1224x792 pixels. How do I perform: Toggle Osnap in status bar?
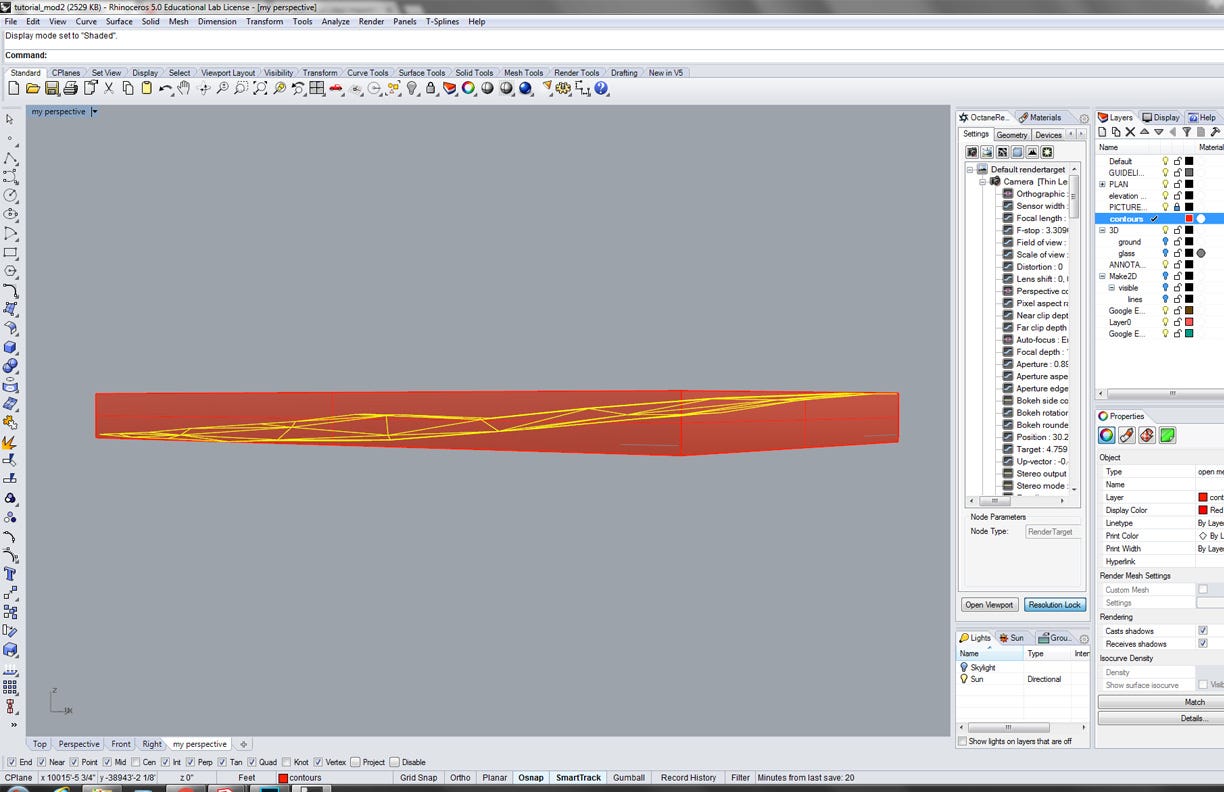click(531, 777)
